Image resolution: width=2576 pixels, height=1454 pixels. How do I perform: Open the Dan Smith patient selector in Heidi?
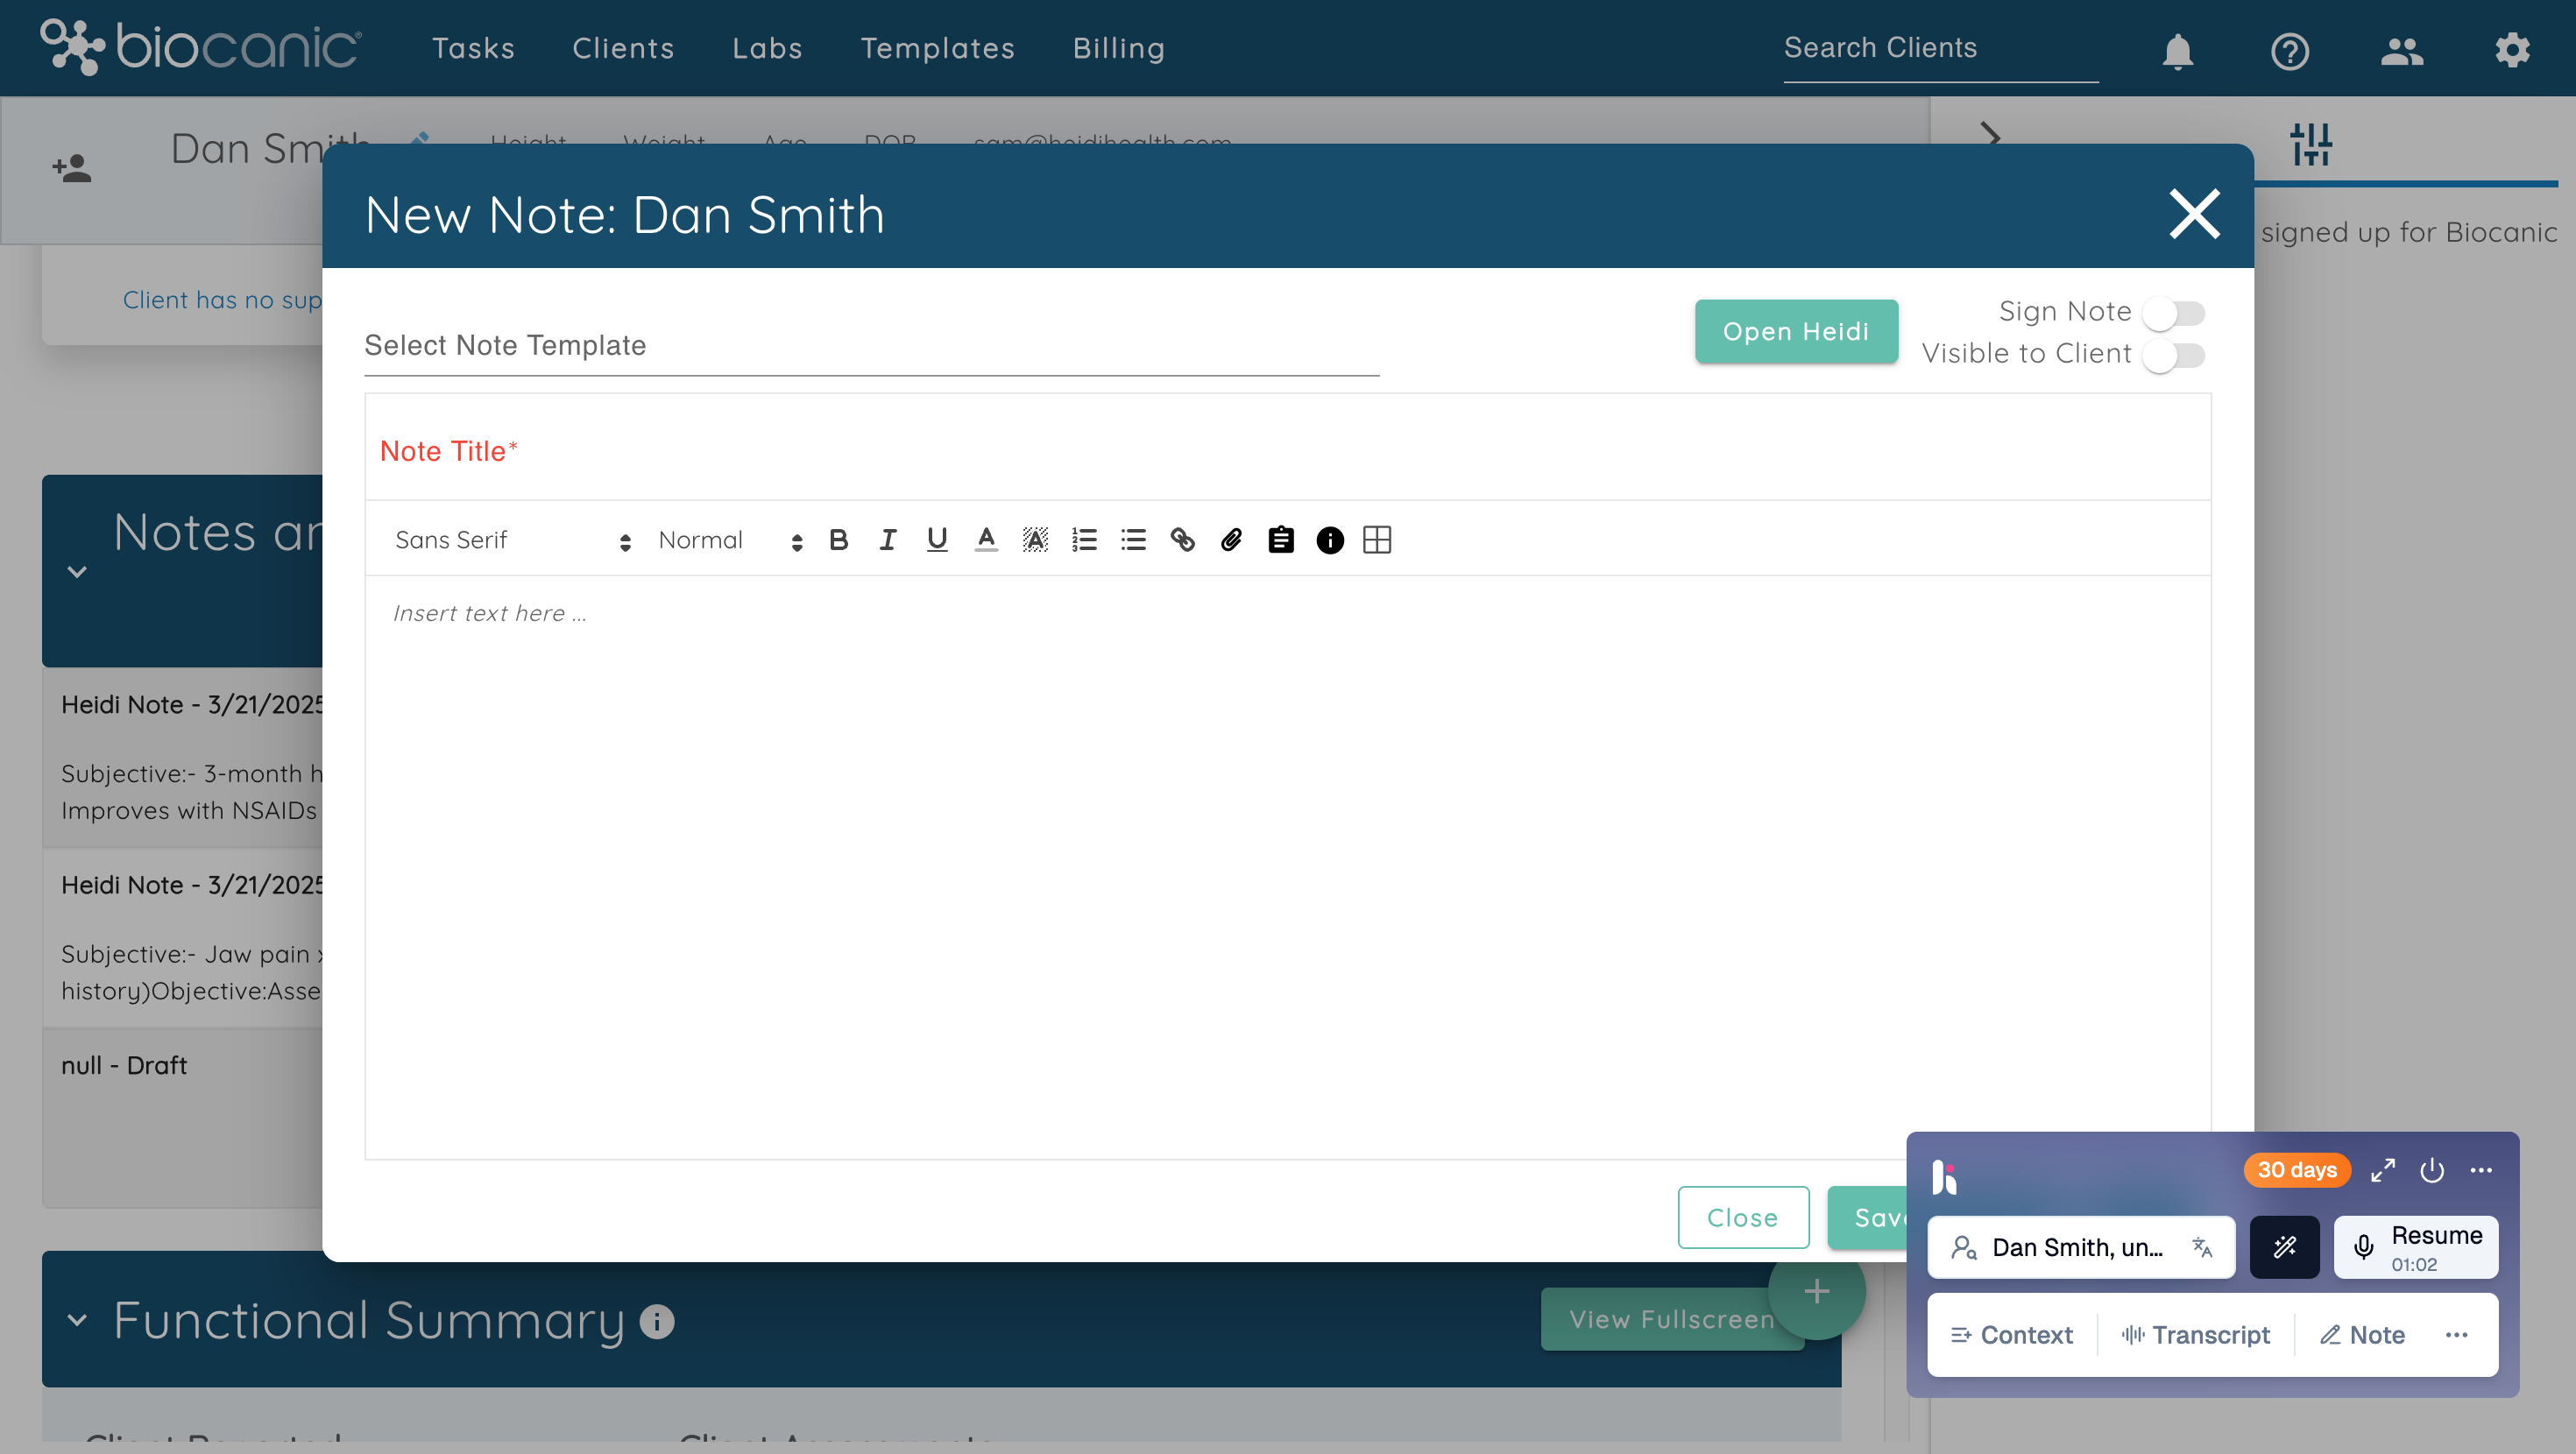tap(2080, 1247)
